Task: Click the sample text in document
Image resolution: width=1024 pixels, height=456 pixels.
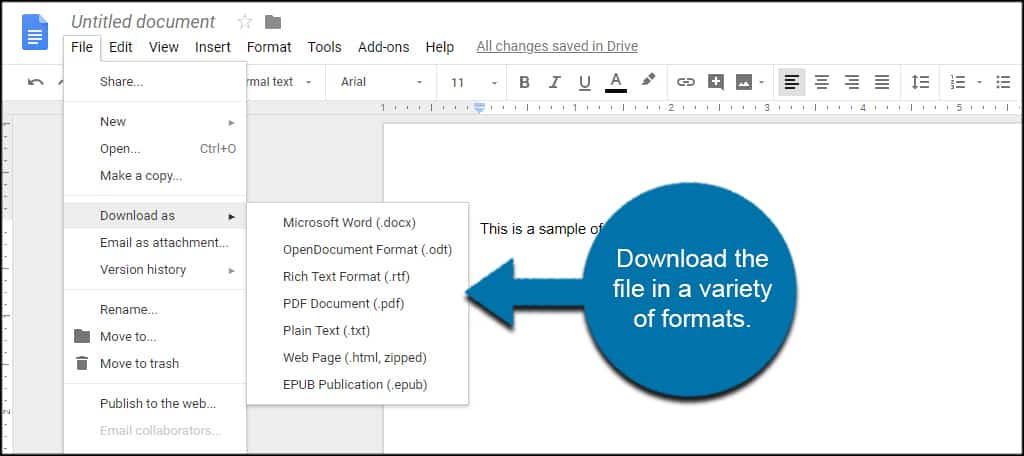Action: coord(541,229)
